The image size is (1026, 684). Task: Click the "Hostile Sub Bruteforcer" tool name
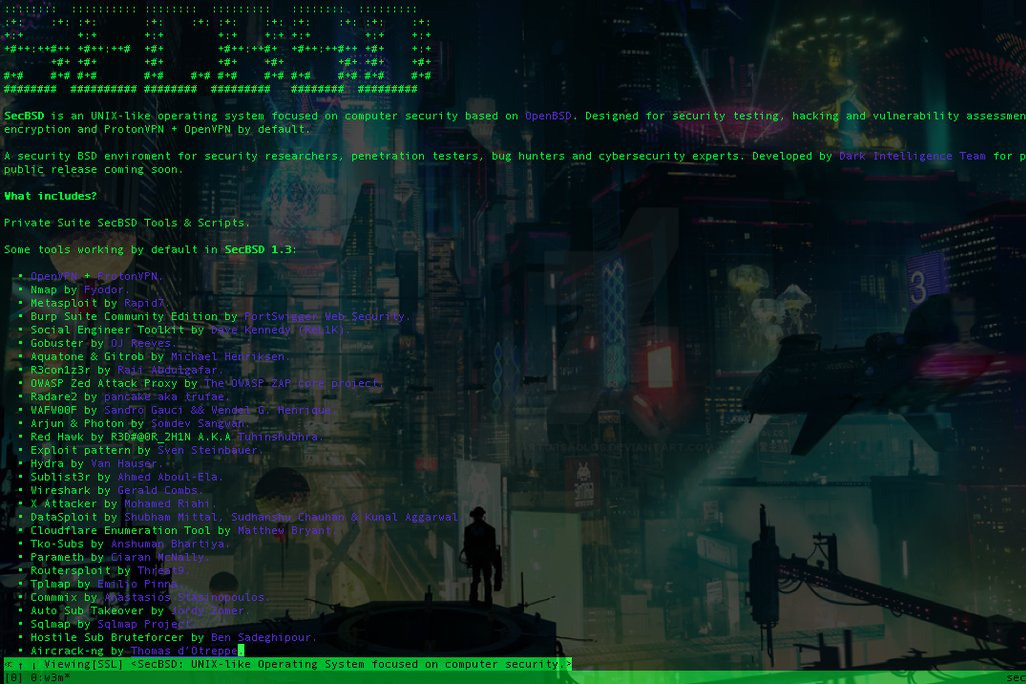107,638
